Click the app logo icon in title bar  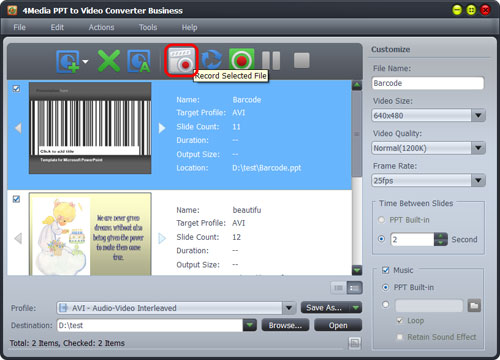click(13, 10)
